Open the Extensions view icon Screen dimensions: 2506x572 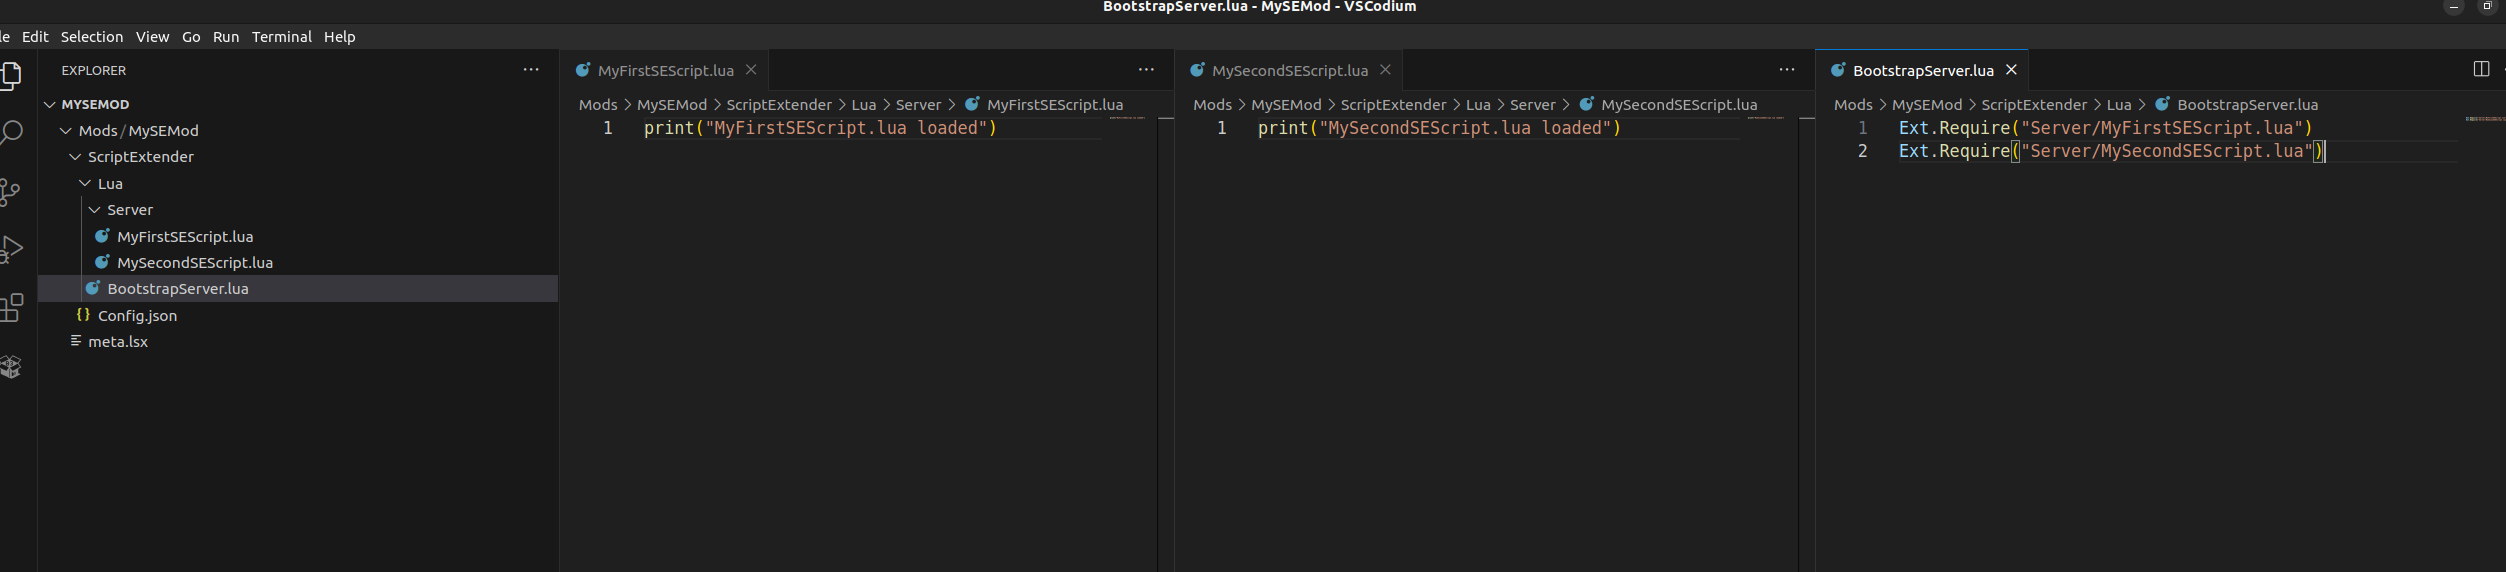coord(10,307)
